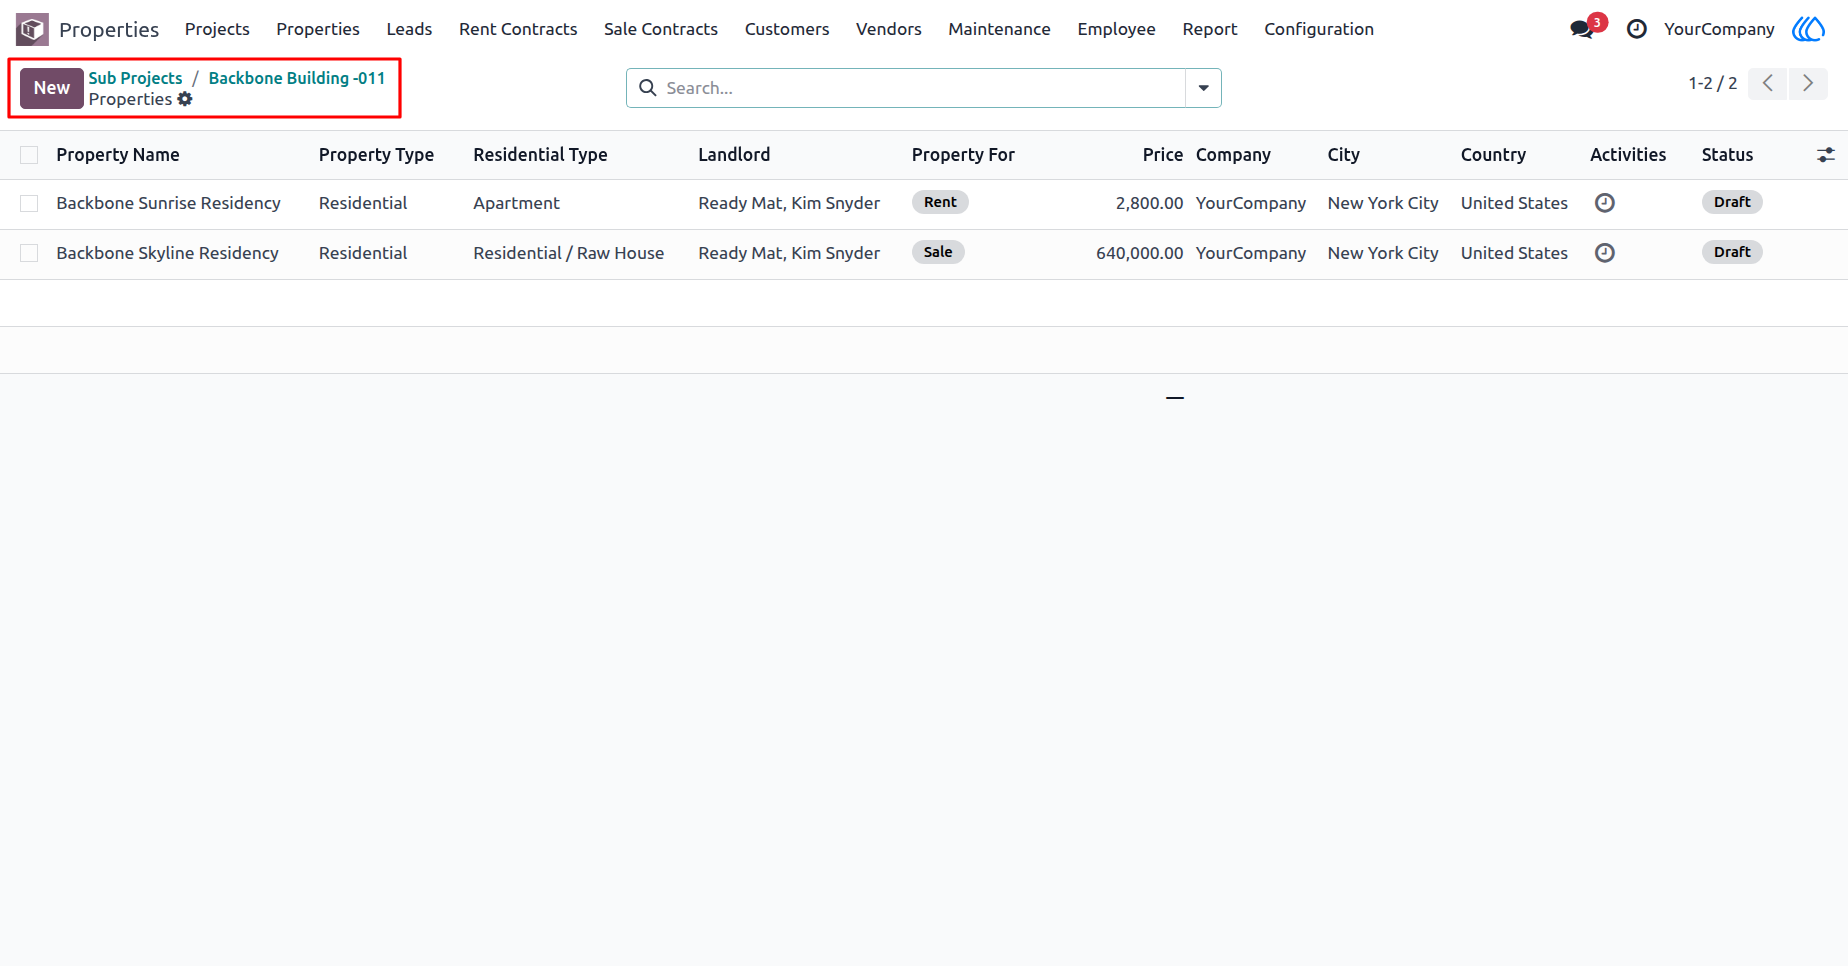
Task: Open the Projects menu
Action: click(x=217, y=29)
